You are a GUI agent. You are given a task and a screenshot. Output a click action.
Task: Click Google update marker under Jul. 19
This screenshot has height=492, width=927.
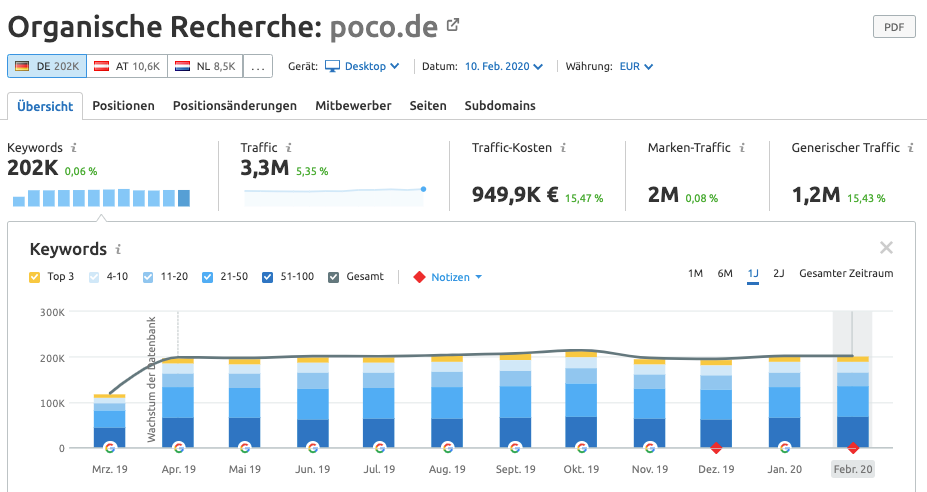(x=380, y=448)
